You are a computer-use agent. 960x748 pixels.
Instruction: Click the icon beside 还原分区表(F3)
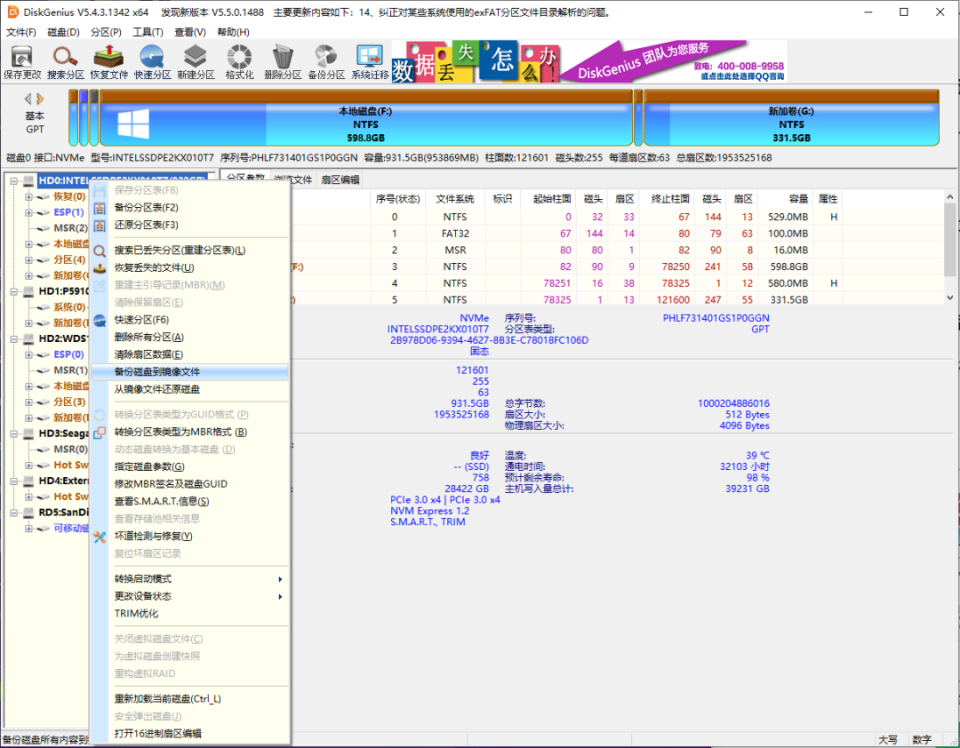tap(100, 225)
